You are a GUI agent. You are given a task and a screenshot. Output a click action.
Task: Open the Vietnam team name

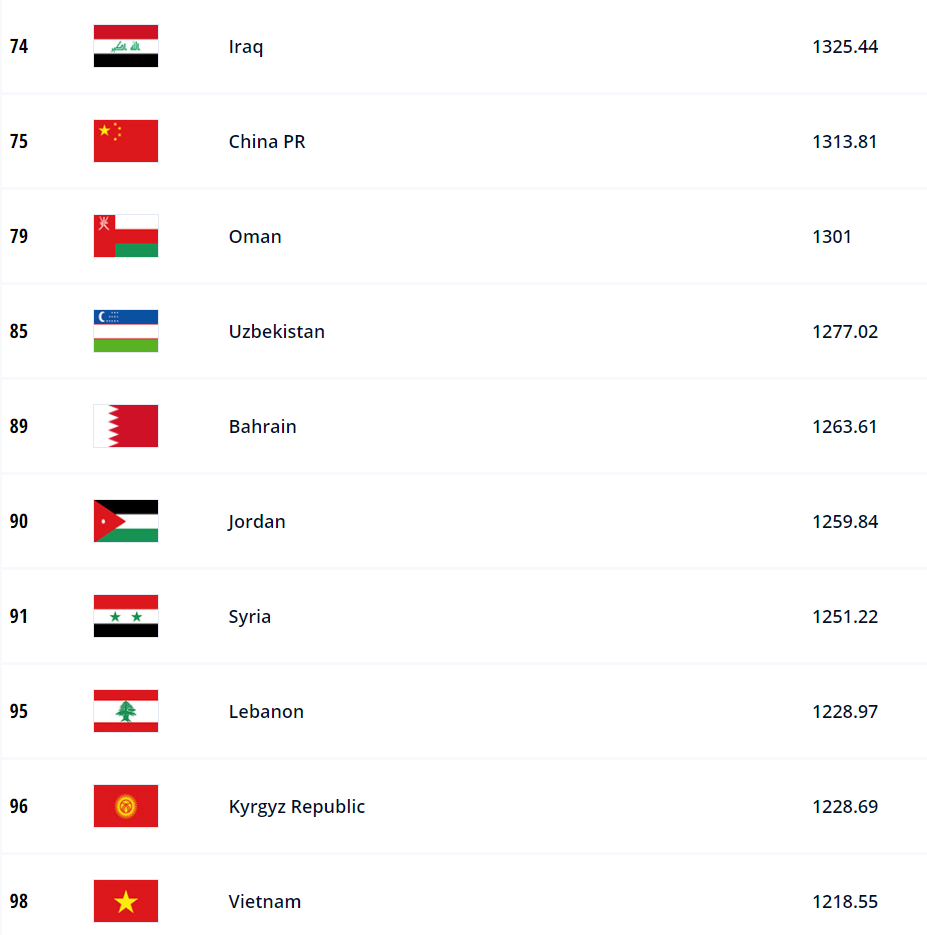click(x=265, y=902)
